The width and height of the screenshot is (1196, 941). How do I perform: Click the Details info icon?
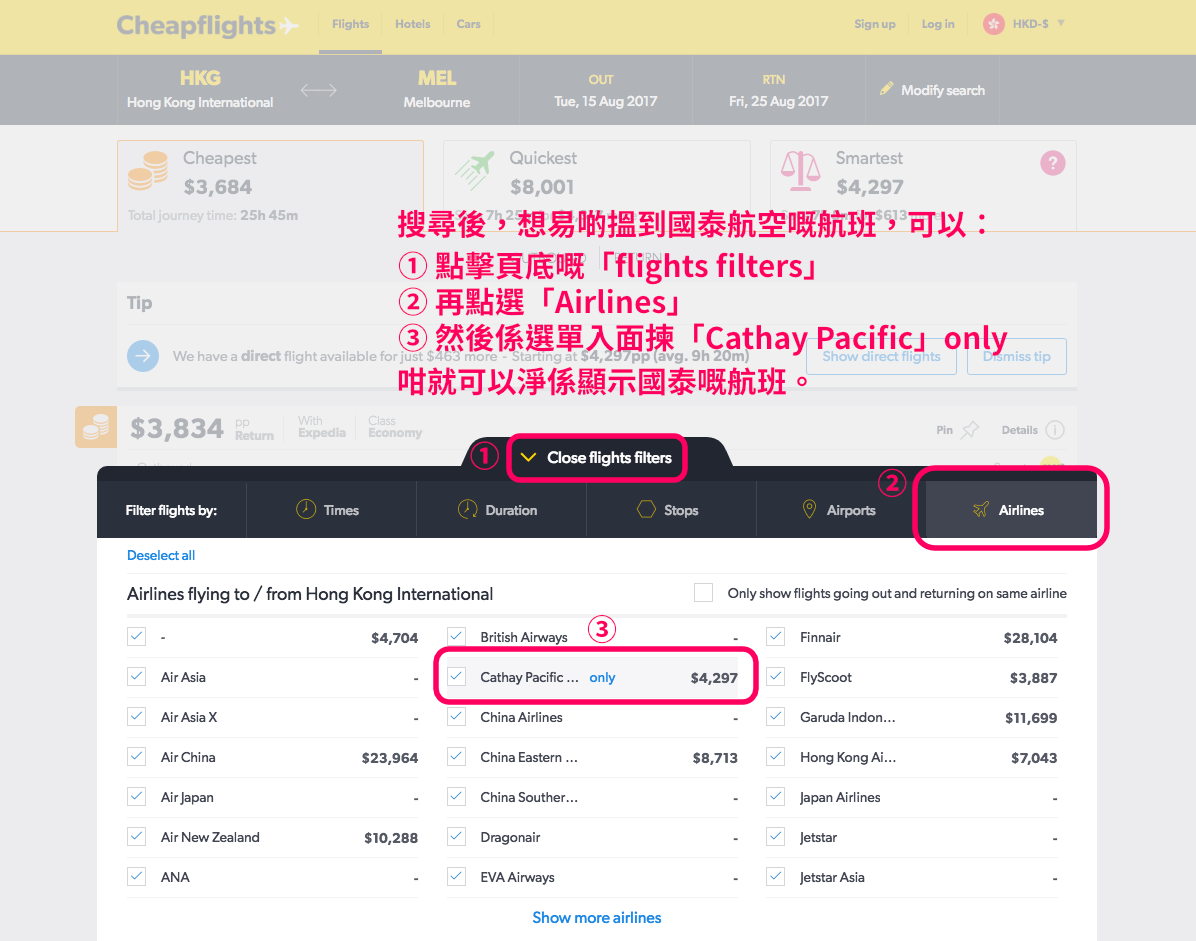coord(1055,430)
